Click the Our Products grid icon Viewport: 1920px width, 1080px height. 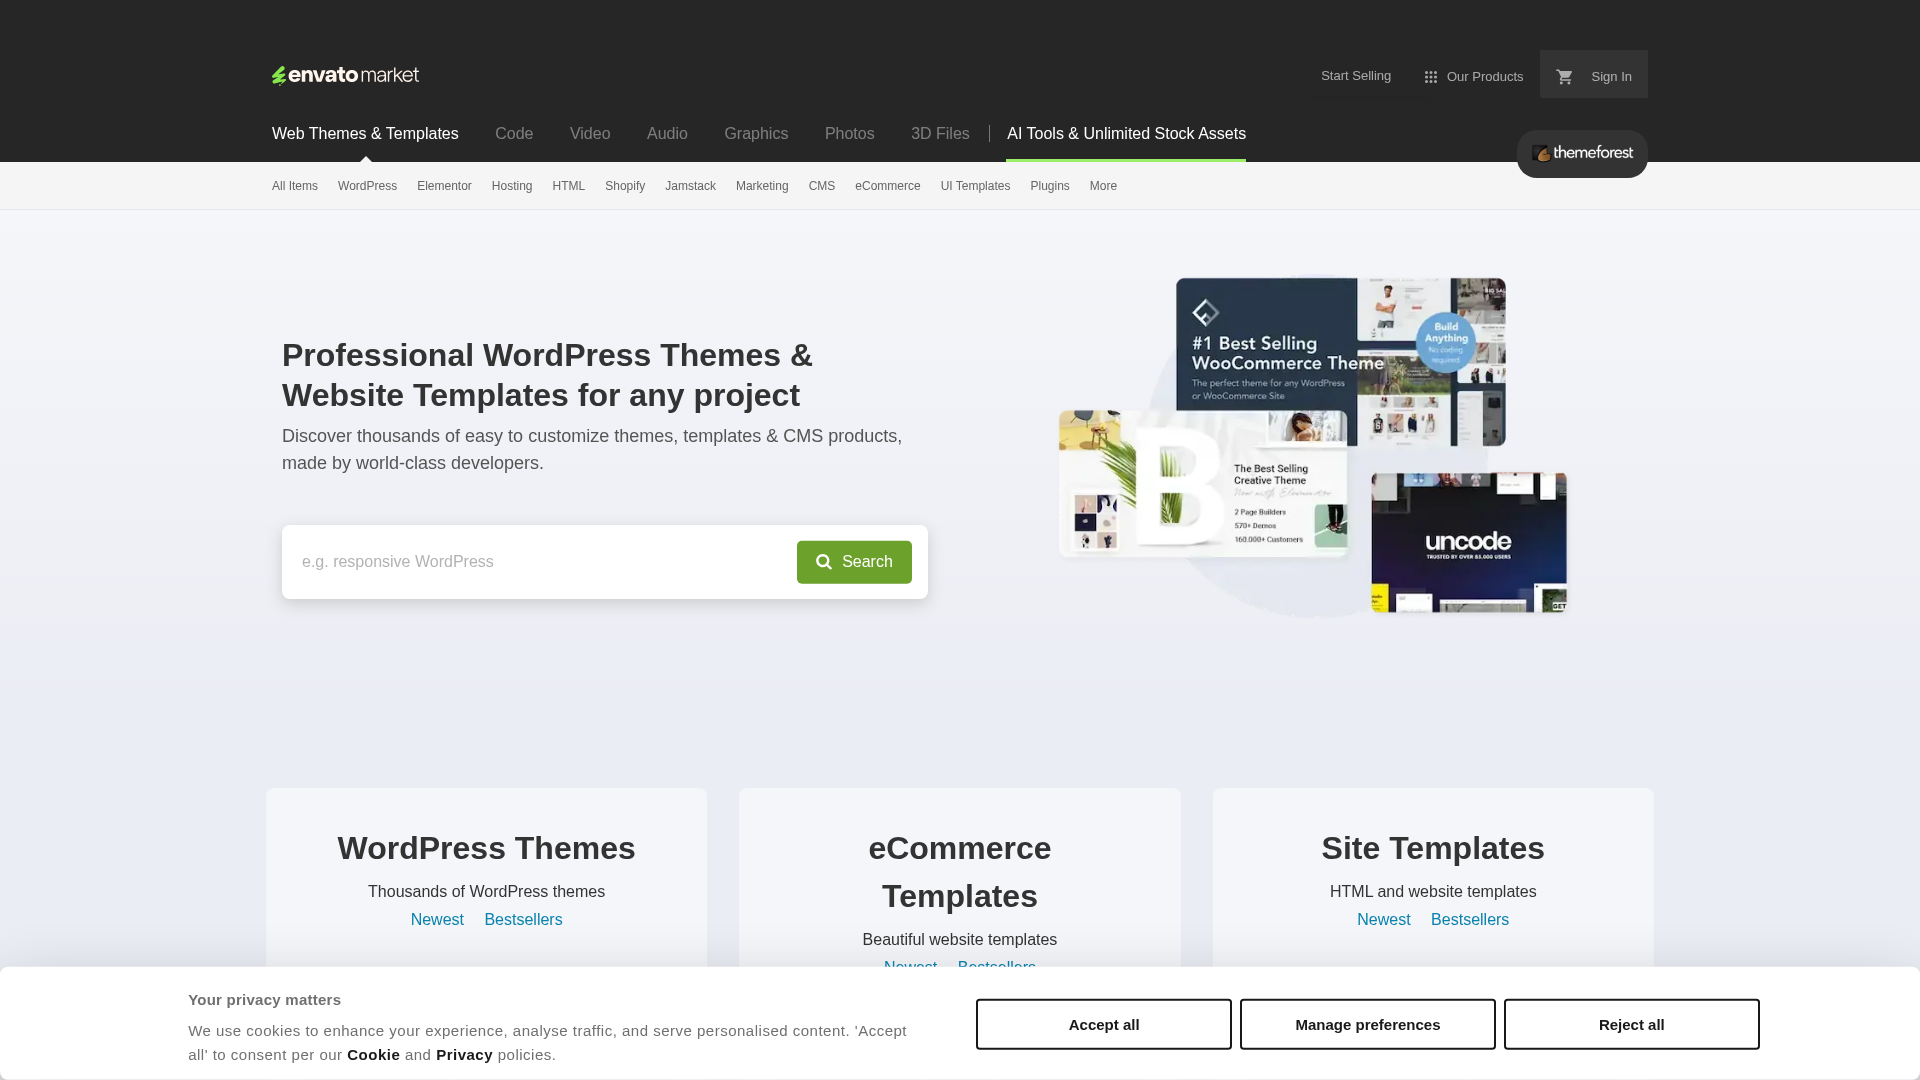(1431, 77)
